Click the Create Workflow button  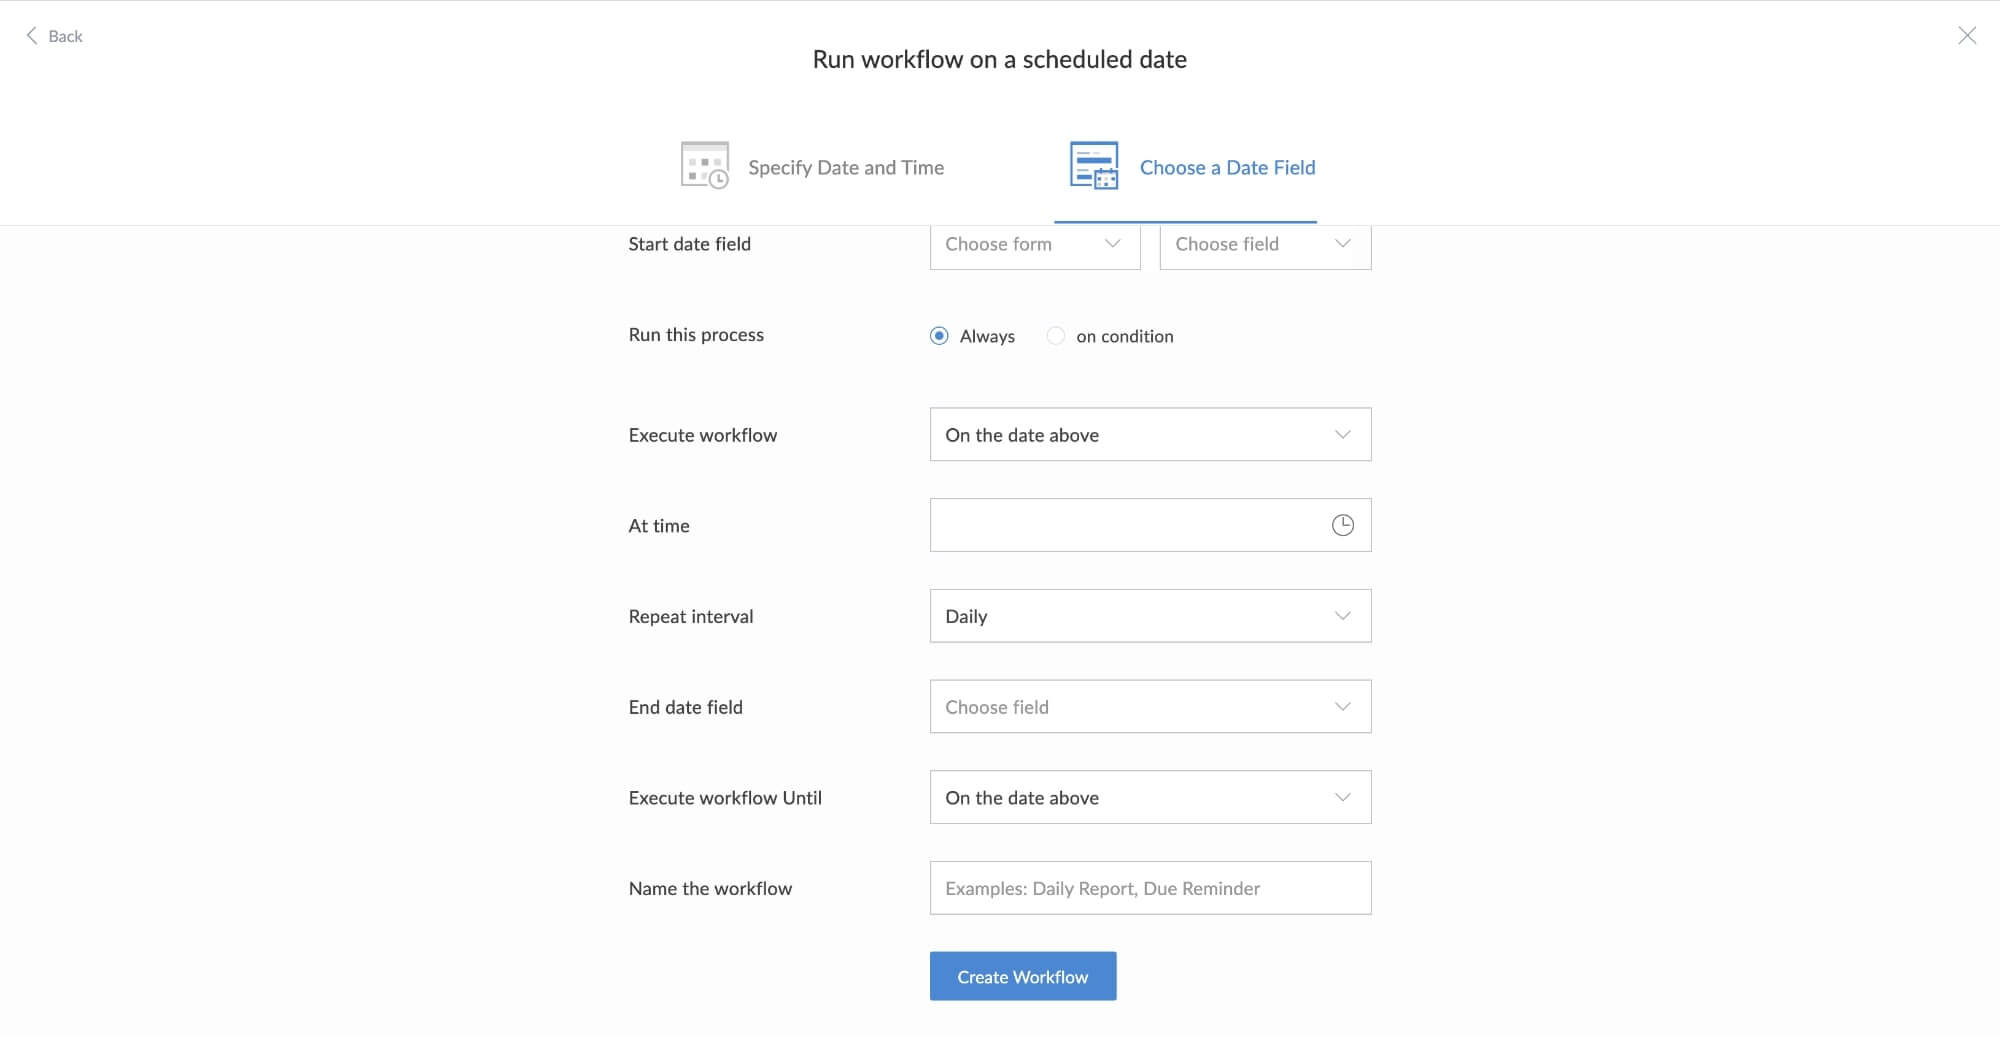[x=1022, y=976]
